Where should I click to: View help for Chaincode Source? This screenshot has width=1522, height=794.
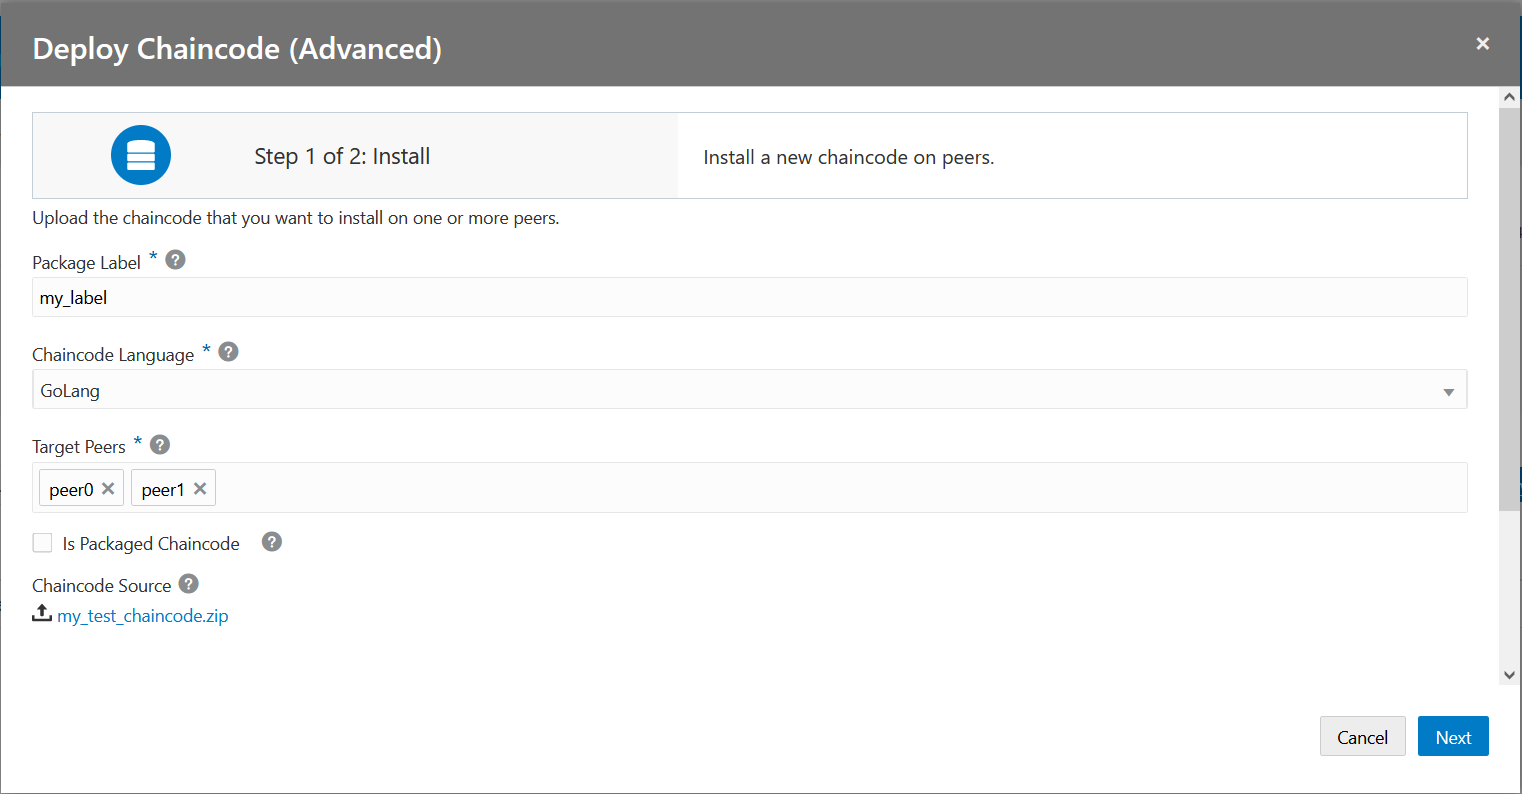(189, 584)
